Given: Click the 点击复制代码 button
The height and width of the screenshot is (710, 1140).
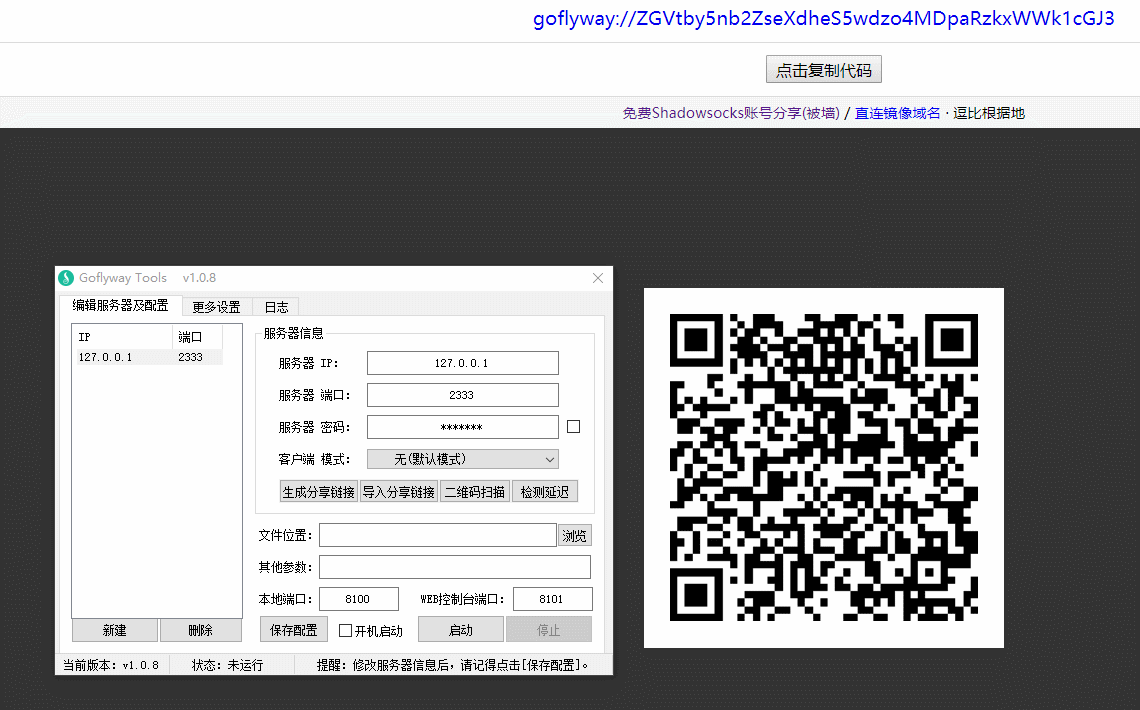Looking at the screenshot, I should click(824, 70).
